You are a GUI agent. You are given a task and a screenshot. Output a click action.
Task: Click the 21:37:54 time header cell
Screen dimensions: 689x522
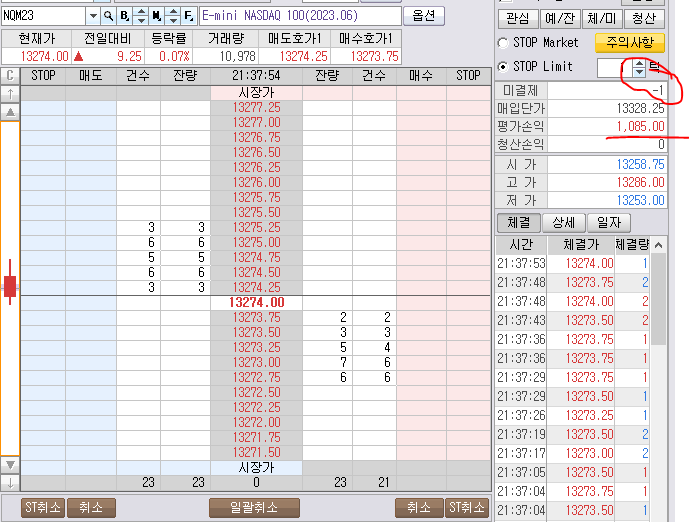click(256, 76)
